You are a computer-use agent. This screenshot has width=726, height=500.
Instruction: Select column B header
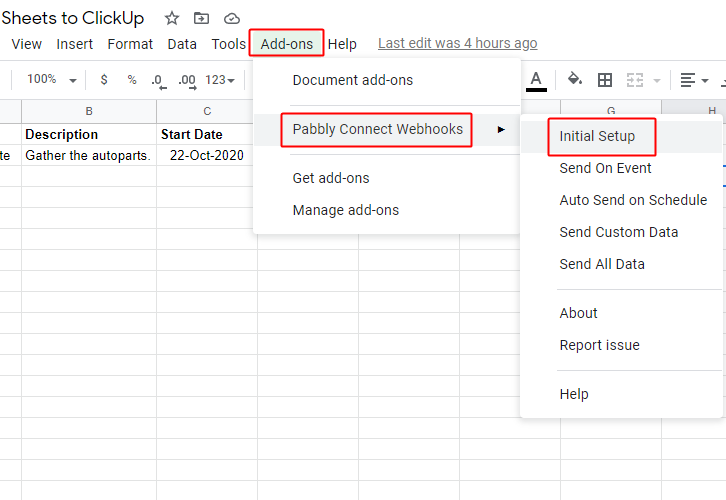tap(89, 111)
